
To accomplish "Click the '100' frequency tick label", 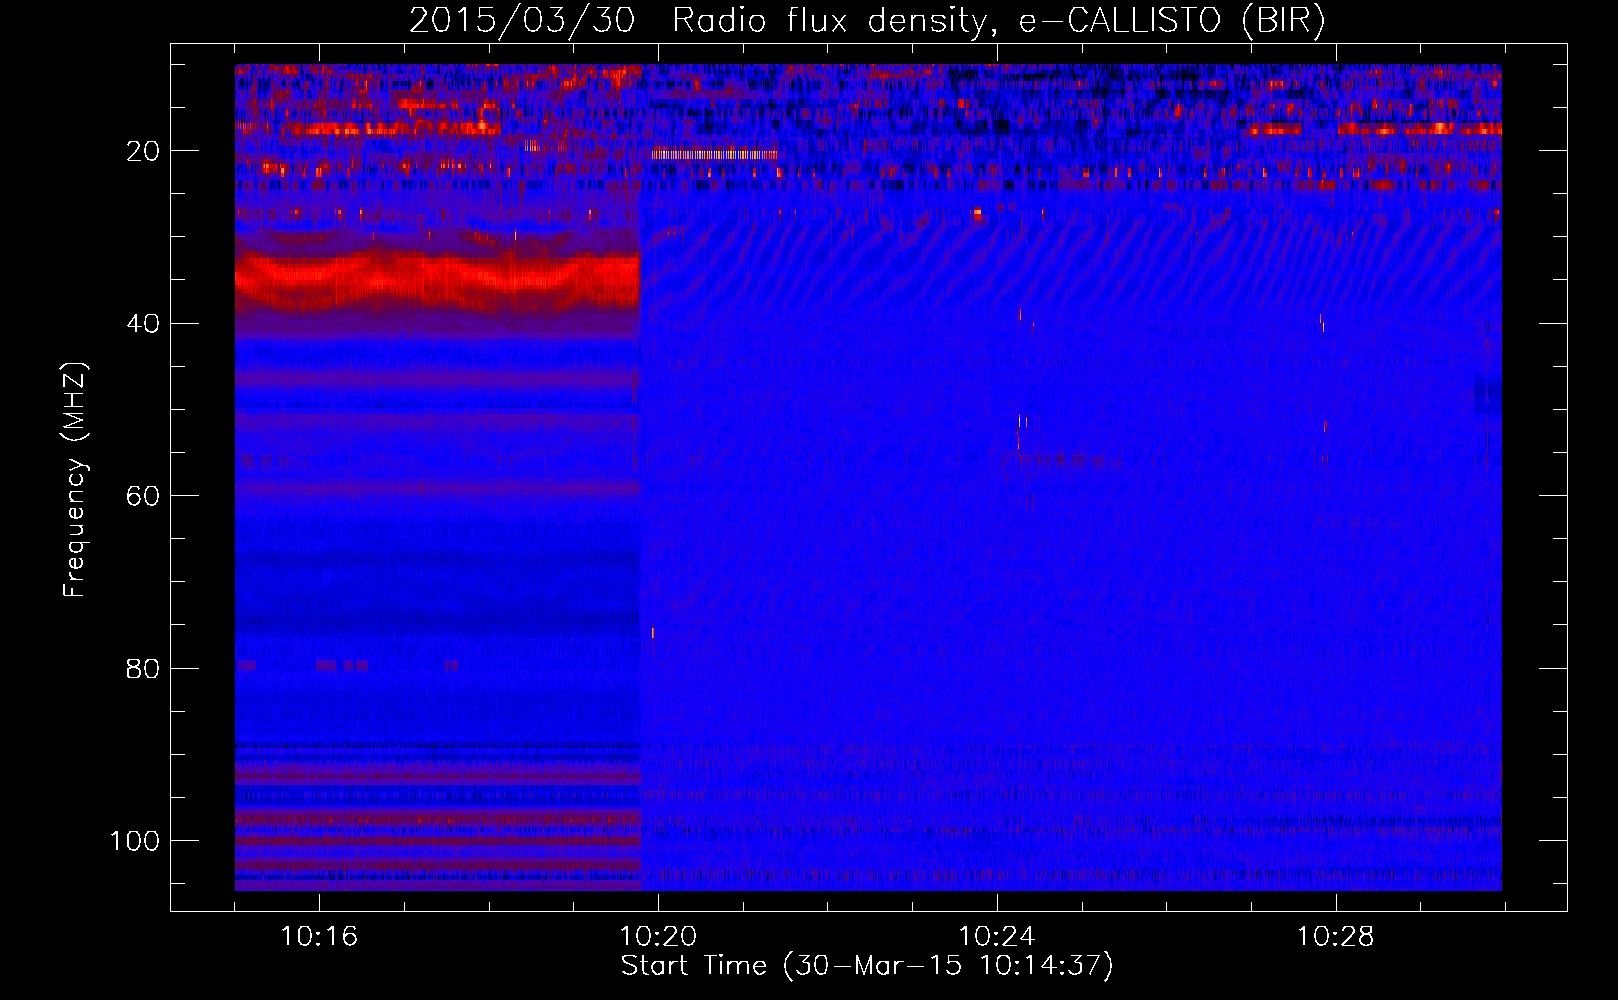I will pos(135,841).
